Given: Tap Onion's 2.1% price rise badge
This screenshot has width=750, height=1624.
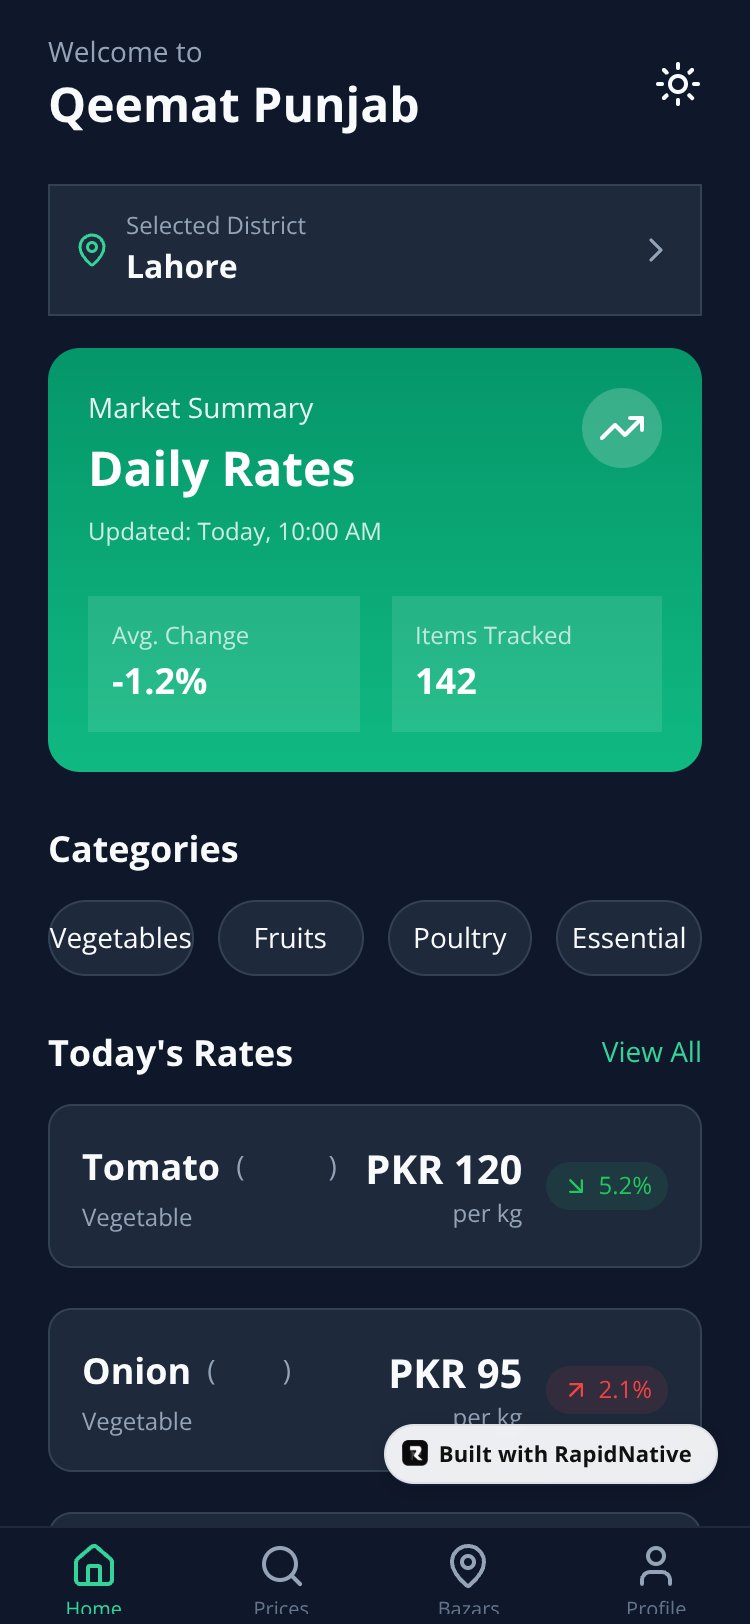Looking at the screenshot, I should click(607, 1390).
